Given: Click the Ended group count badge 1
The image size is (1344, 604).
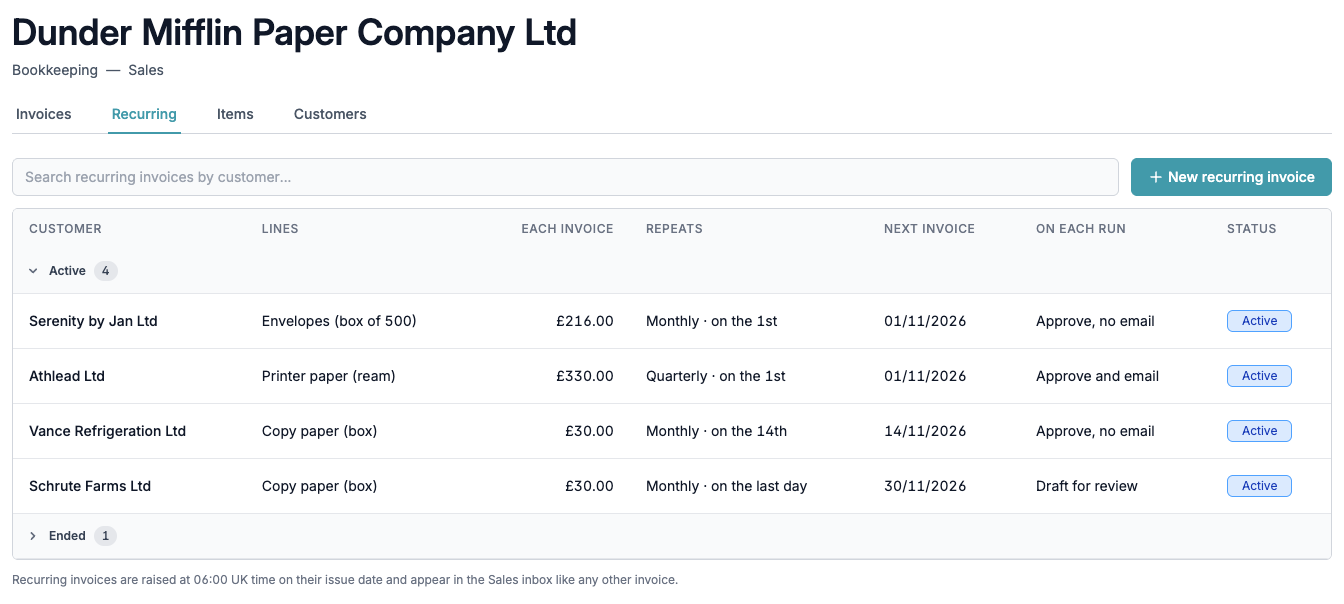Looking at the screenshot, I should coord(106,536).
